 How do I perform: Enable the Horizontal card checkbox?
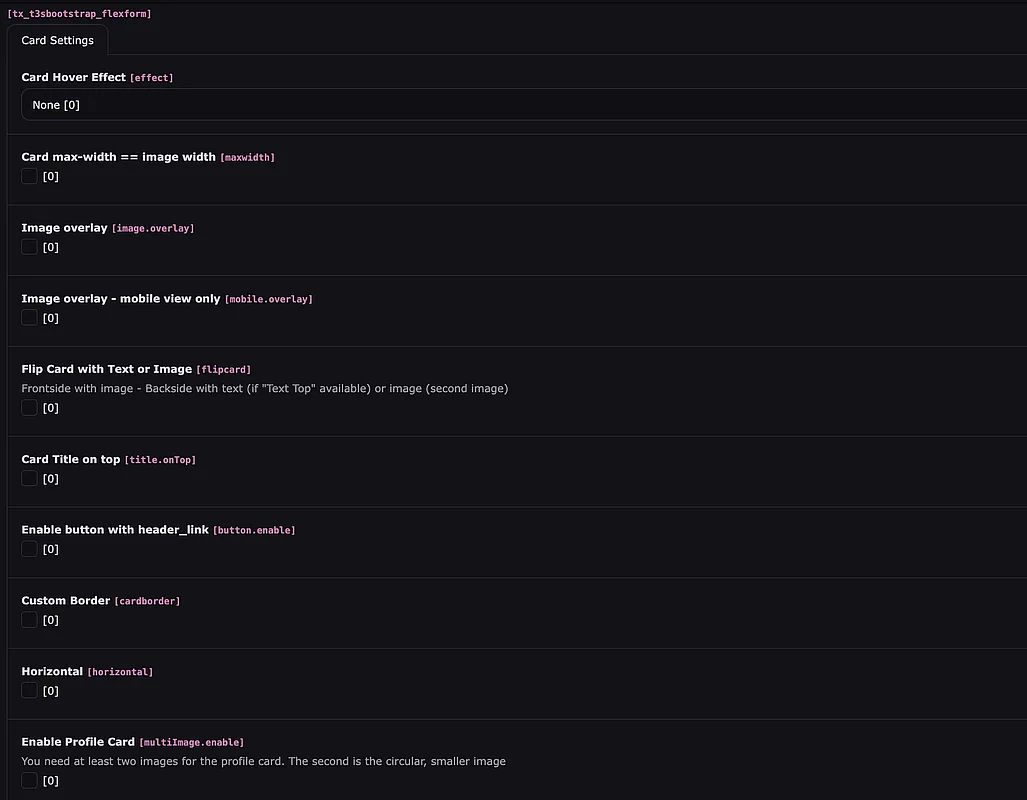(x=30, y=691)
